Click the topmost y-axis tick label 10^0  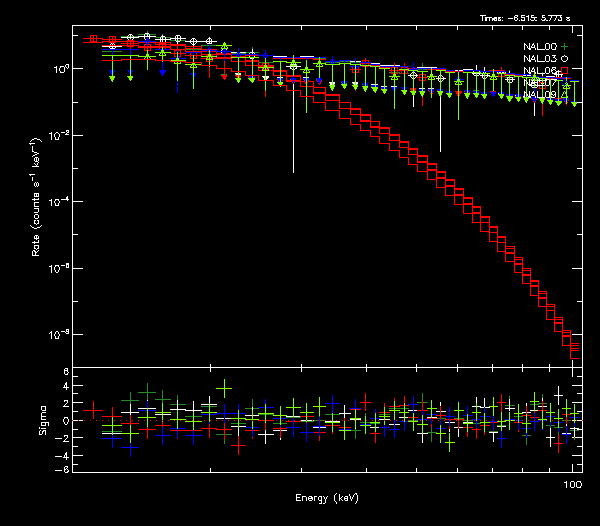coord(61,69)
